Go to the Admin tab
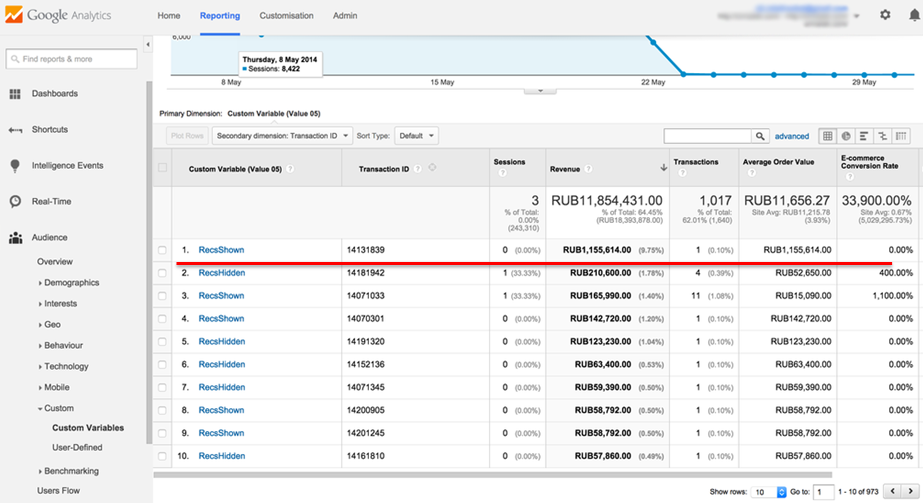Screen dimensions: 923x503 pyautogui.click(x=345, y=16)
